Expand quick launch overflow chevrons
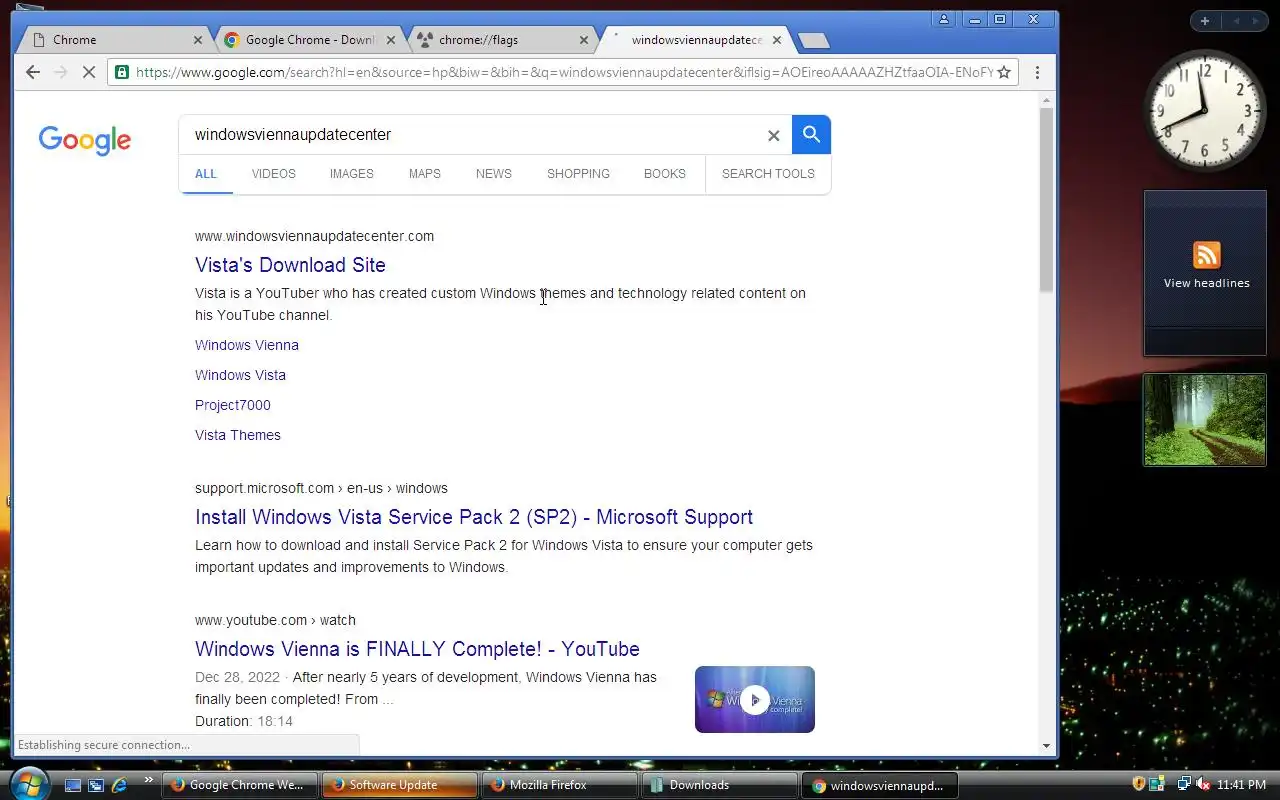Image resolution: width=1280 pixels, height=800 pixels. coord(149,779)
